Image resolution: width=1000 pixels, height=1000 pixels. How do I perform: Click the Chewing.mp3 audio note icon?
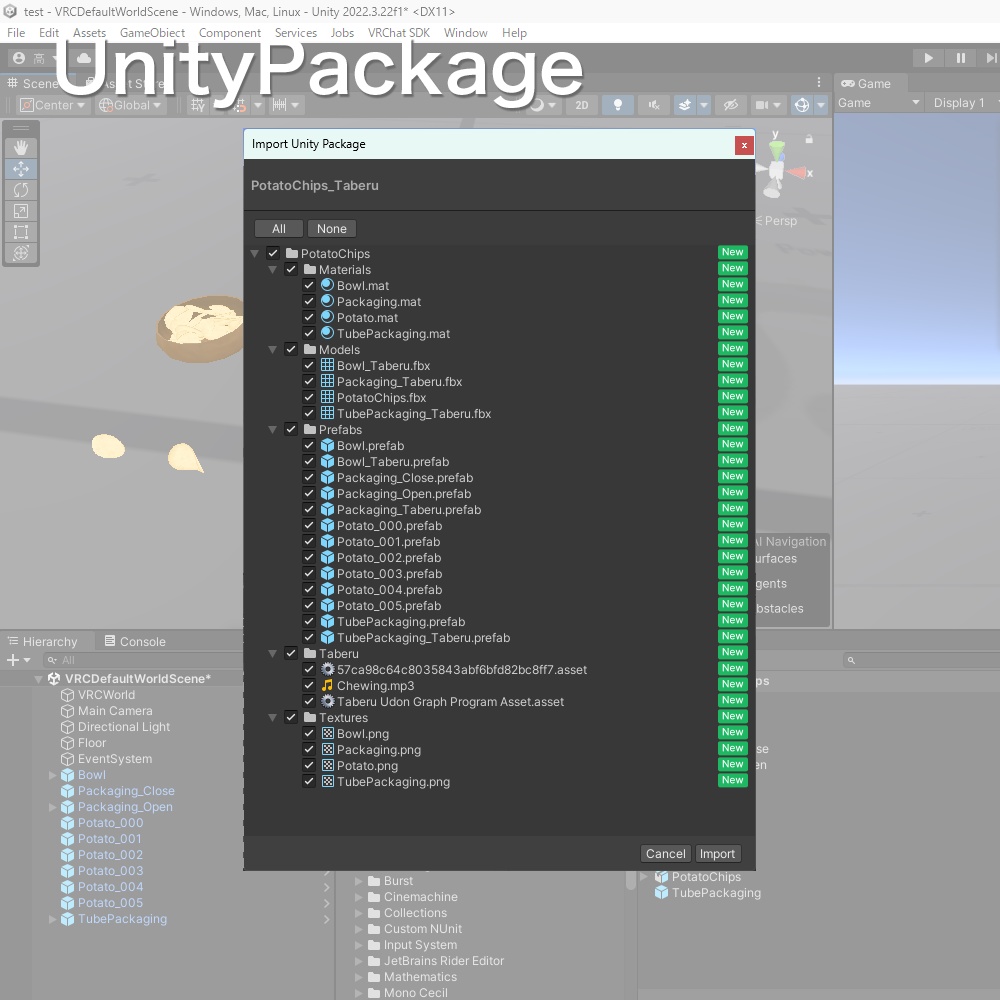[327, 685]
